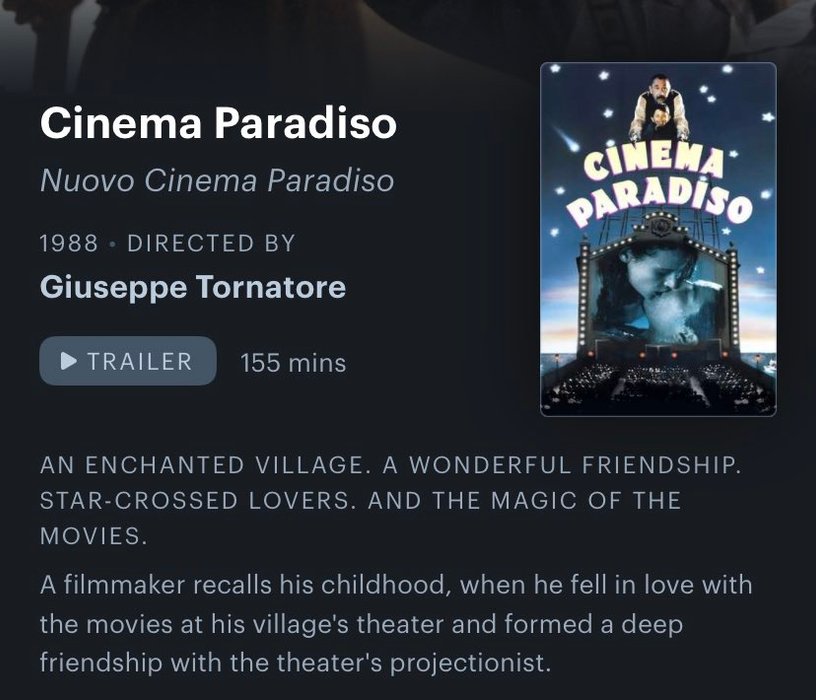Click the play triangle icon in Trailer button
816x700 pixels.
pos(69,361)
